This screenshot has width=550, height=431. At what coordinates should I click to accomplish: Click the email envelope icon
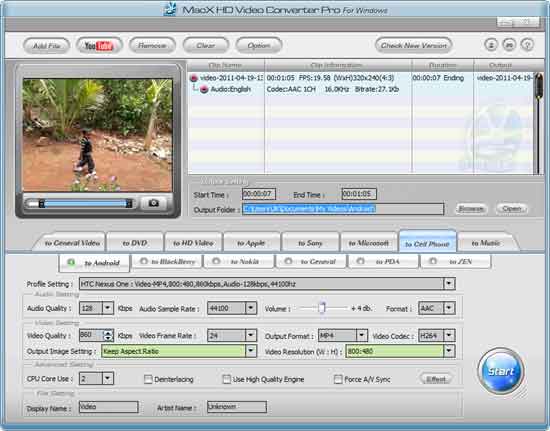pyautogui.click(x=509, y=45)
